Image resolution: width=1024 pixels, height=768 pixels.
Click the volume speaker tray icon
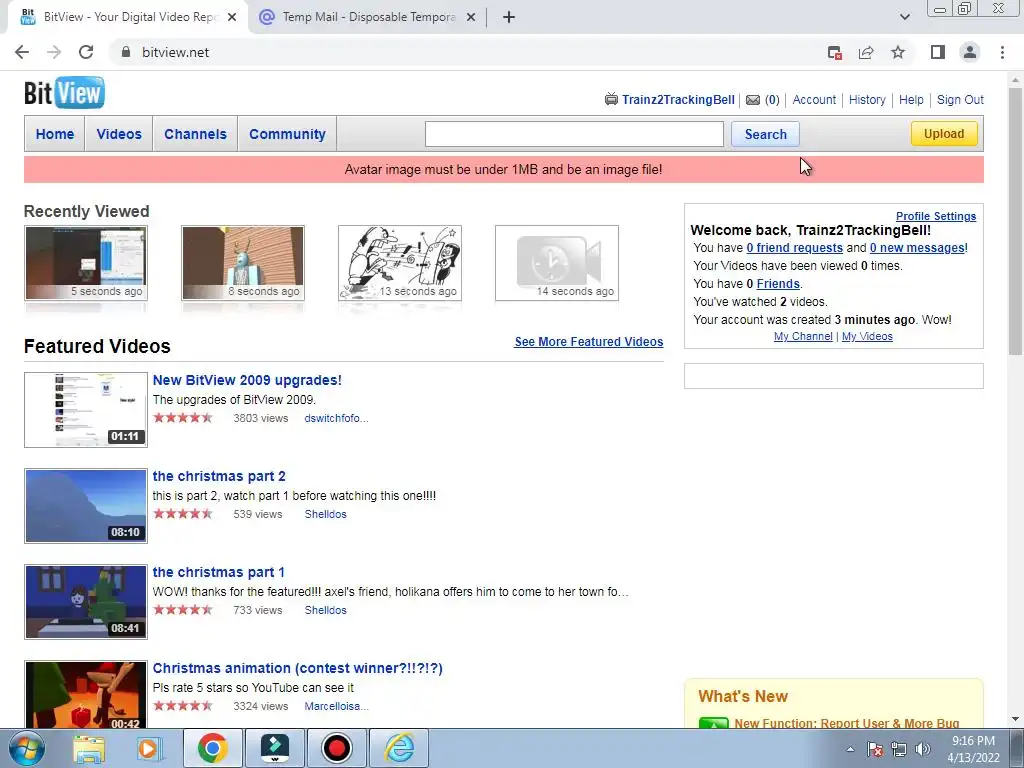coord(922,749)
